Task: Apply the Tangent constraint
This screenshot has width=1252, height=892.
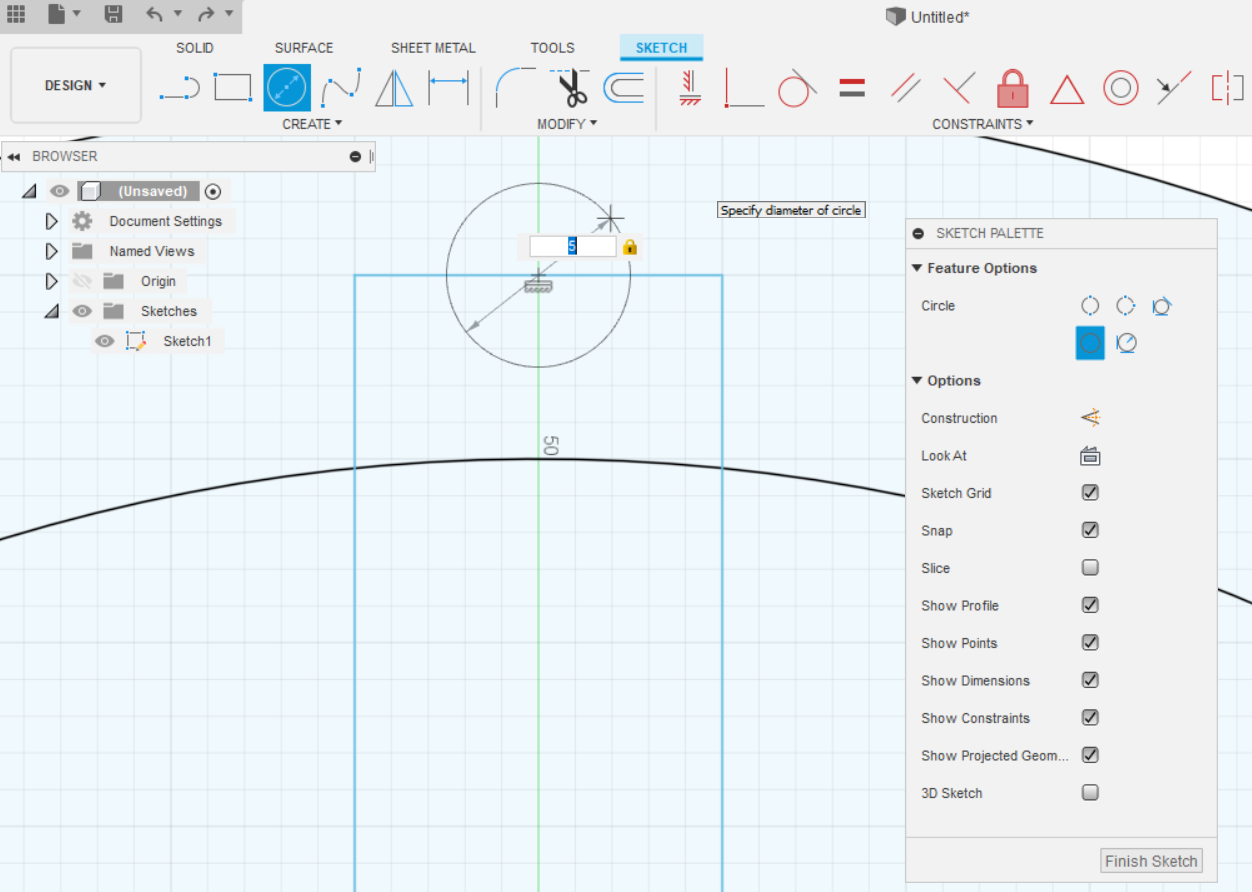Action: point(797,88)
